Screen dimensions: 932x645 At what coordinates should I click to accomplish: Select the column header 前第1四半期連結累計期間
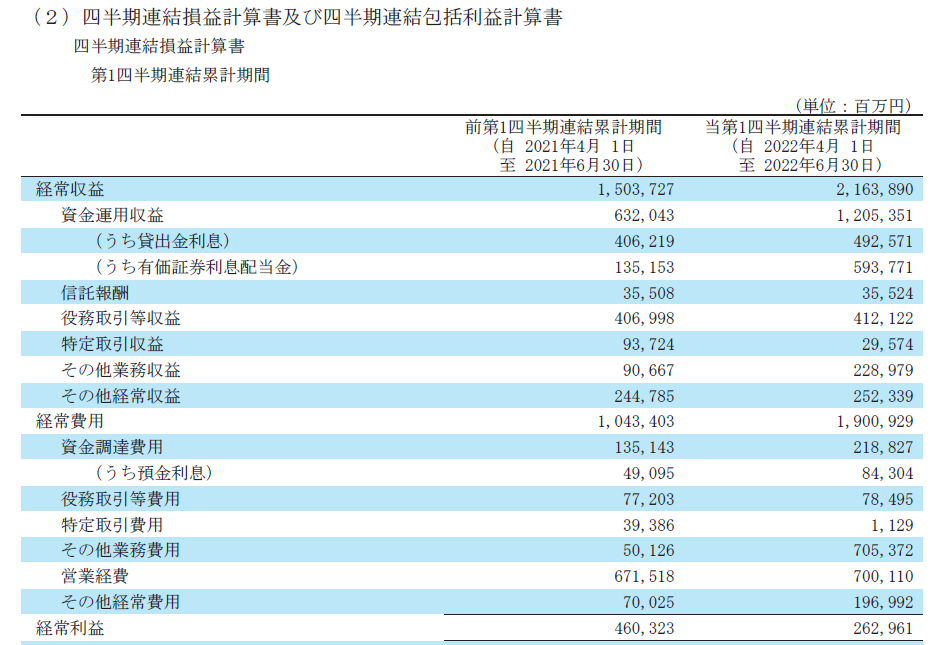(x=563, y=127)
